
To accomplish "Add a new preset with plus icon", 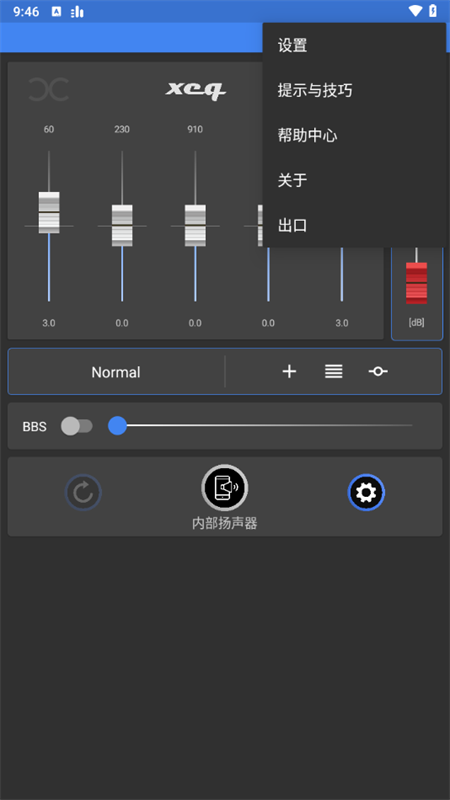I will coord(289,372).
